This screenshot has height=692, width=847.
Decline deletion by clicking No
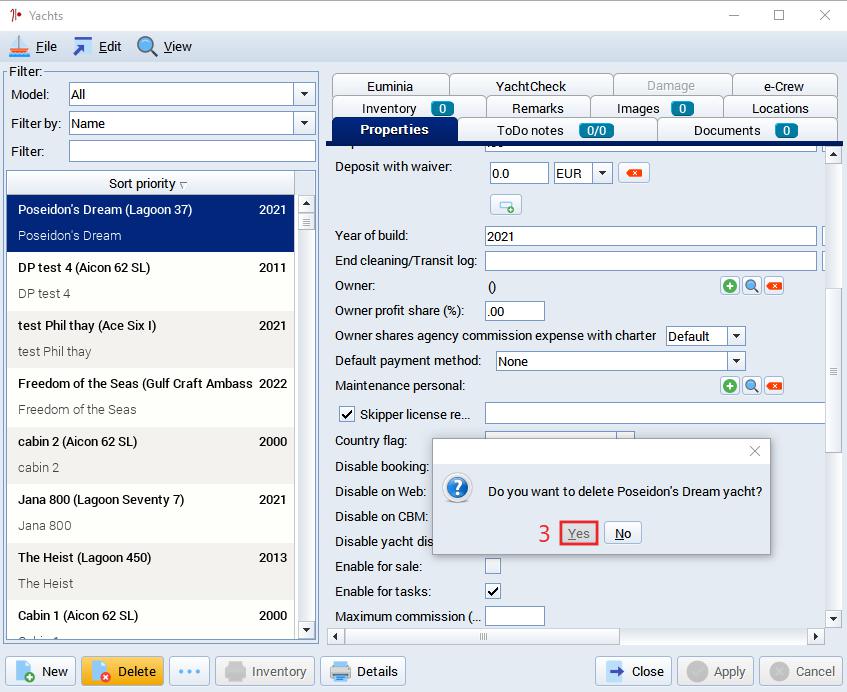(x=623, y=533)
